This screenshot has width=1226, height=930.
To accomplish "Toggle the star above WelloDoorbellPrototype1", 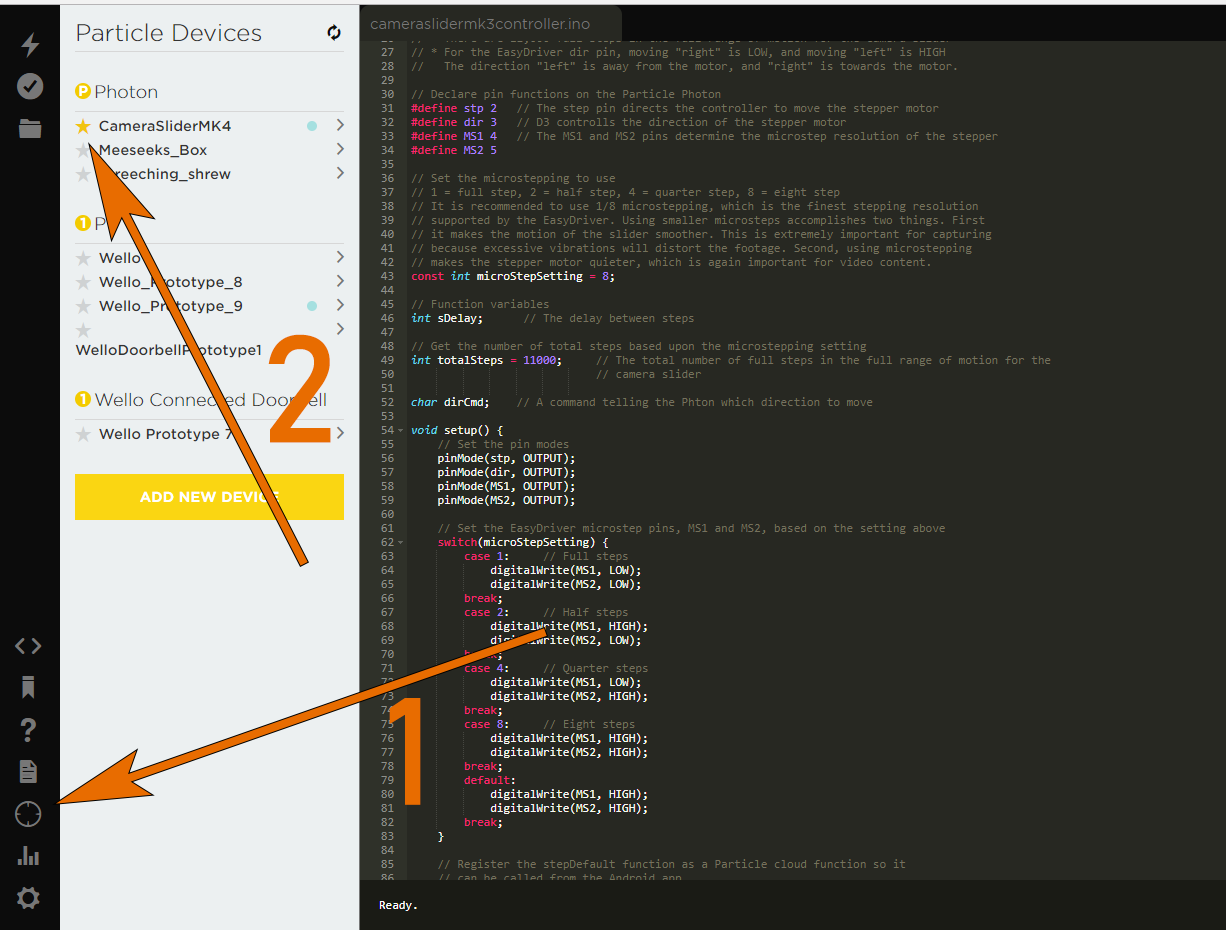I will click(83, 330).
